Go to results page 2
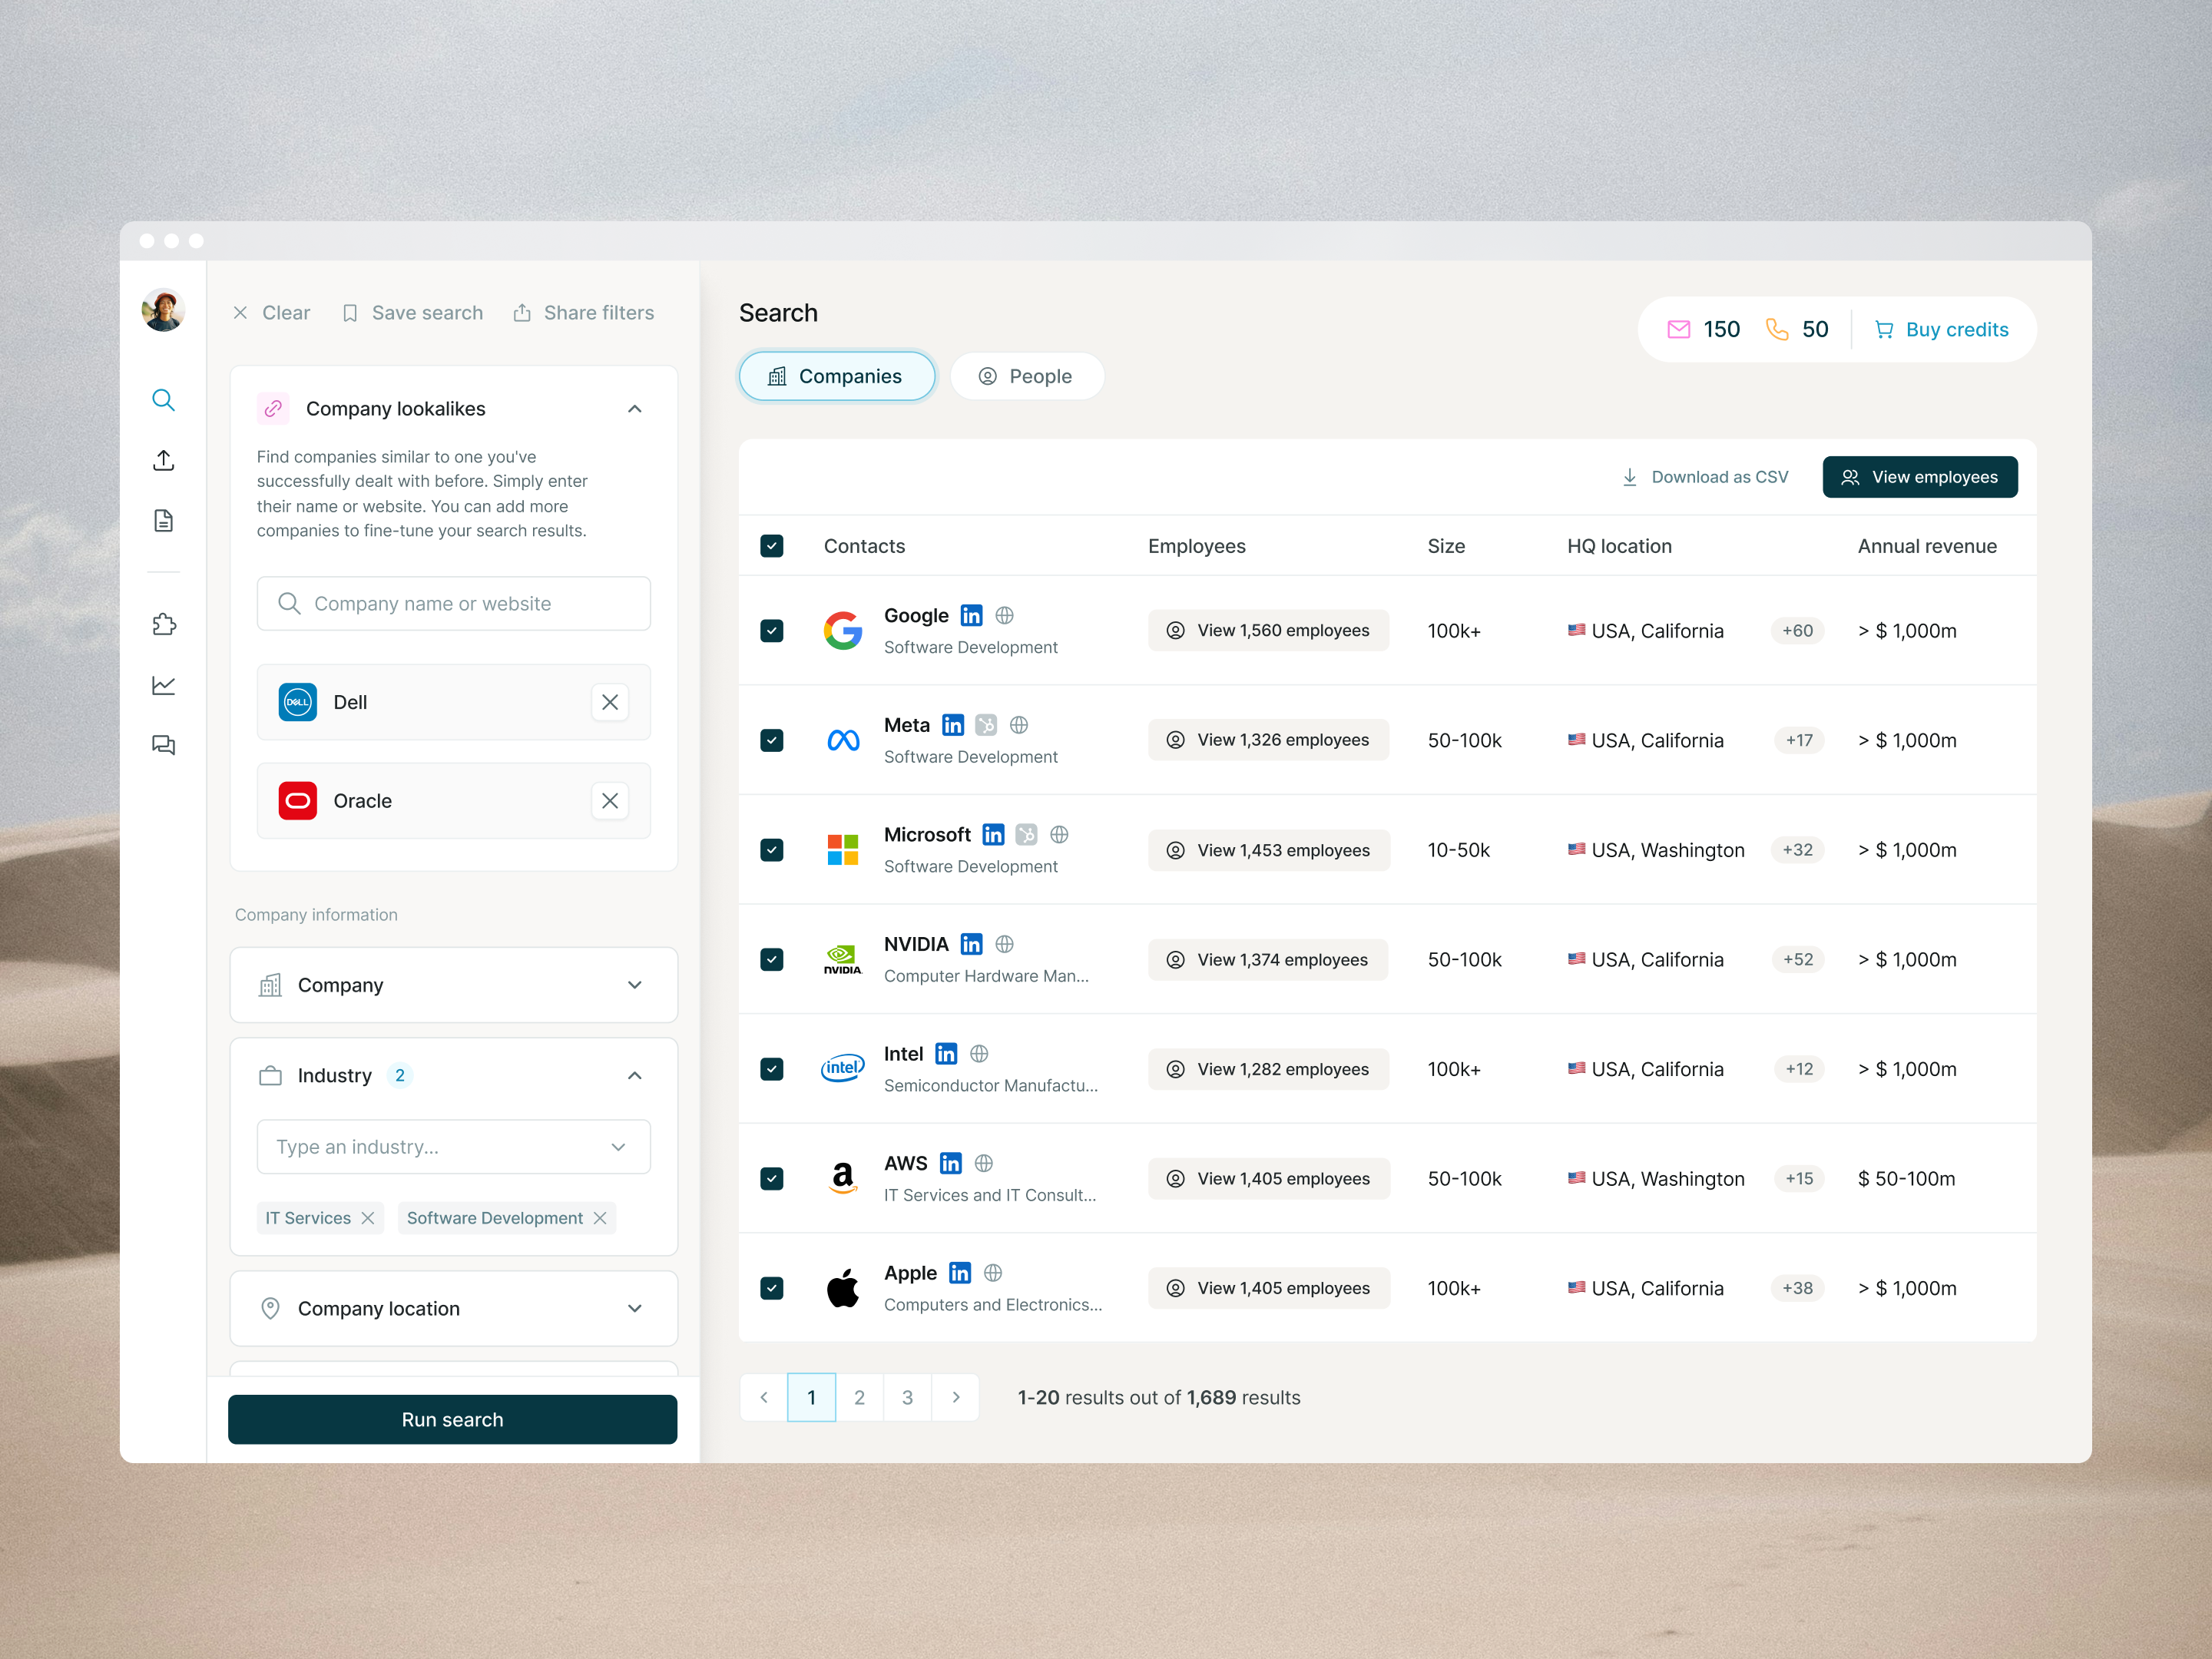 pyautogui.click(x=859, y=1397)
